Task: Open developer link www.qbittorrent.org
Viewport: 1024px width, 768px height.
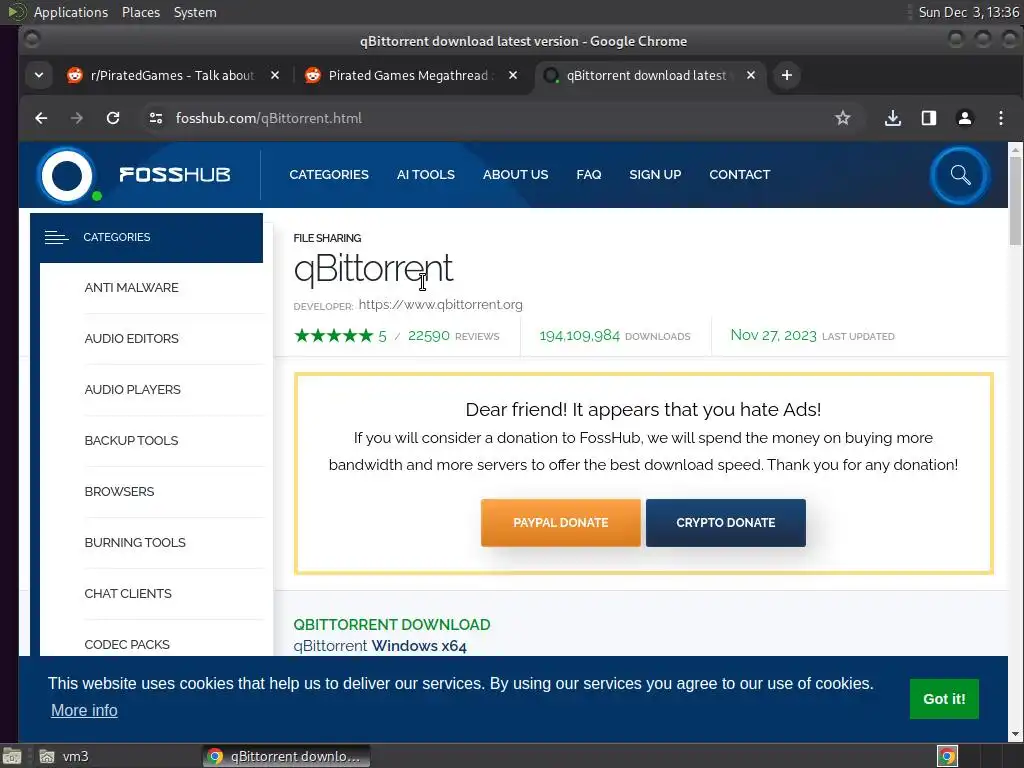Action: tap(441, 304)
